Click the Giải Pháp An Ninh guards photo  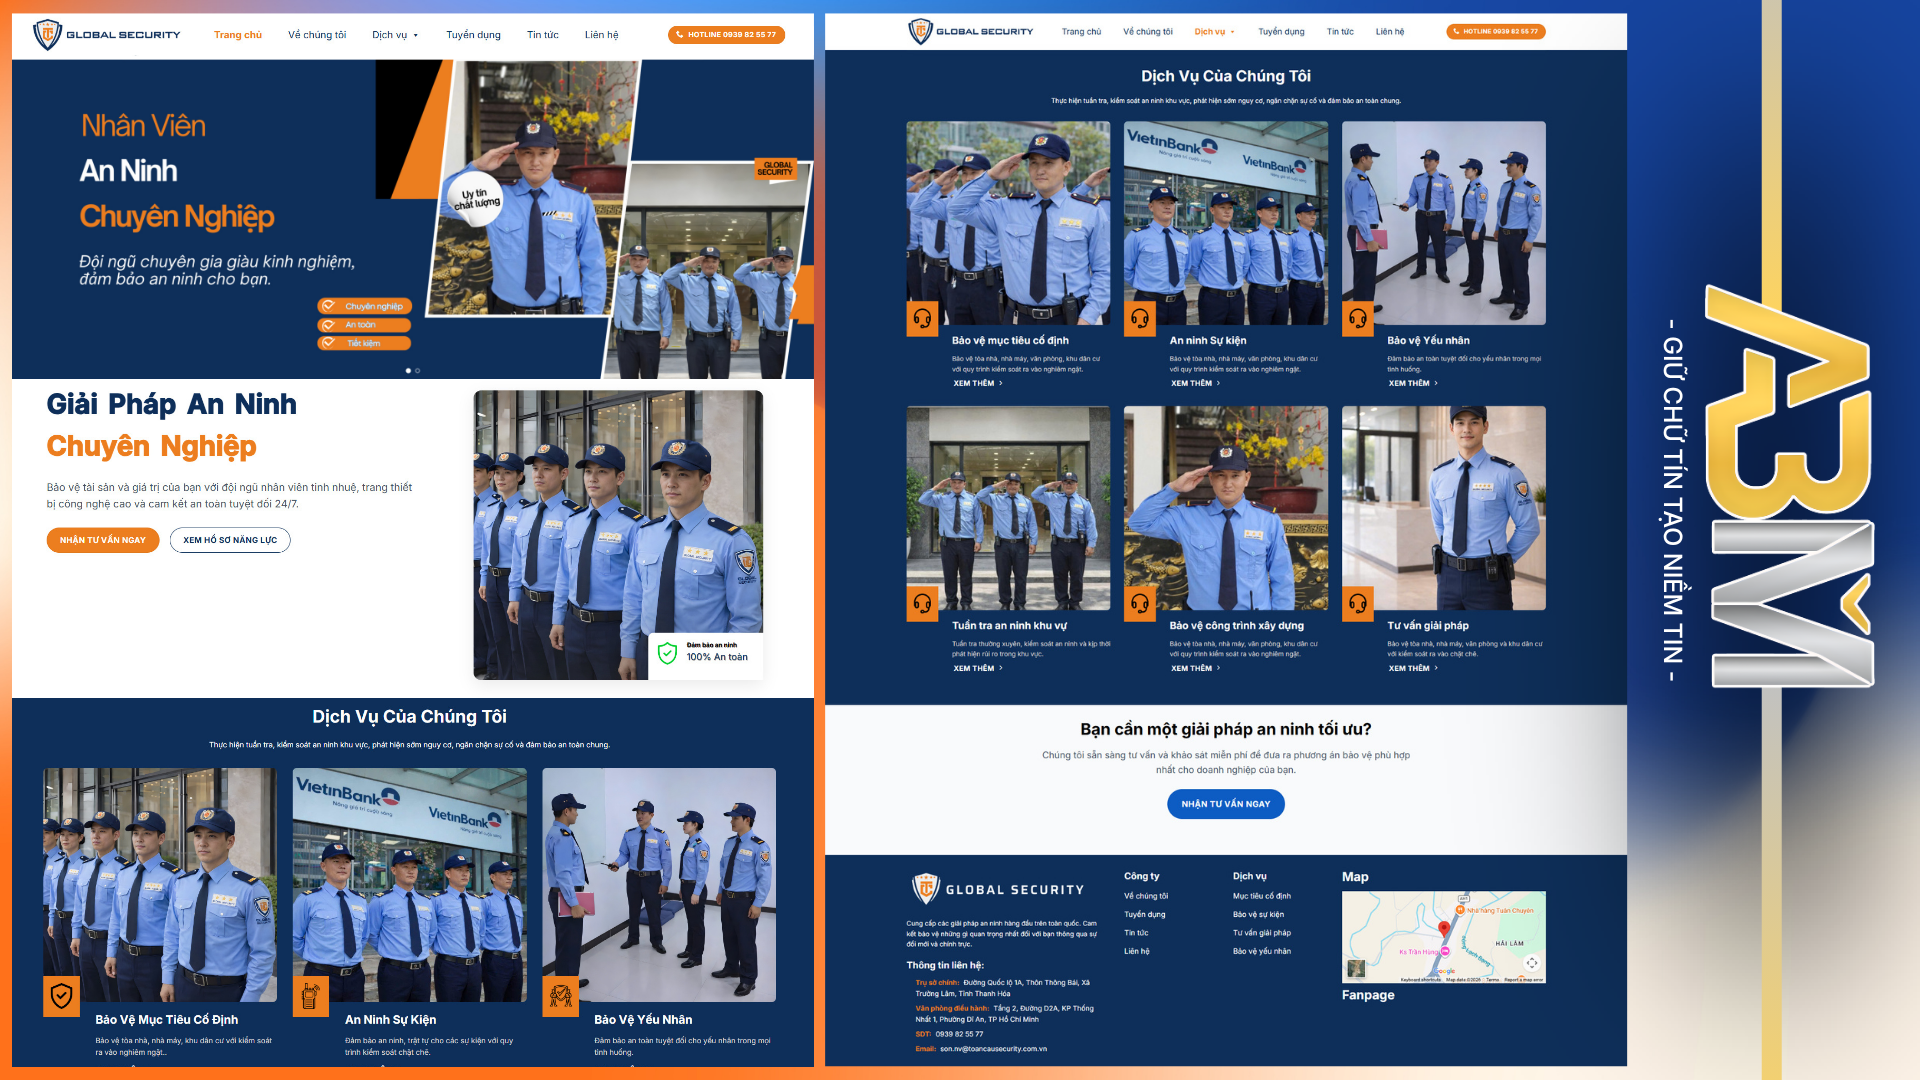(618, 535)
